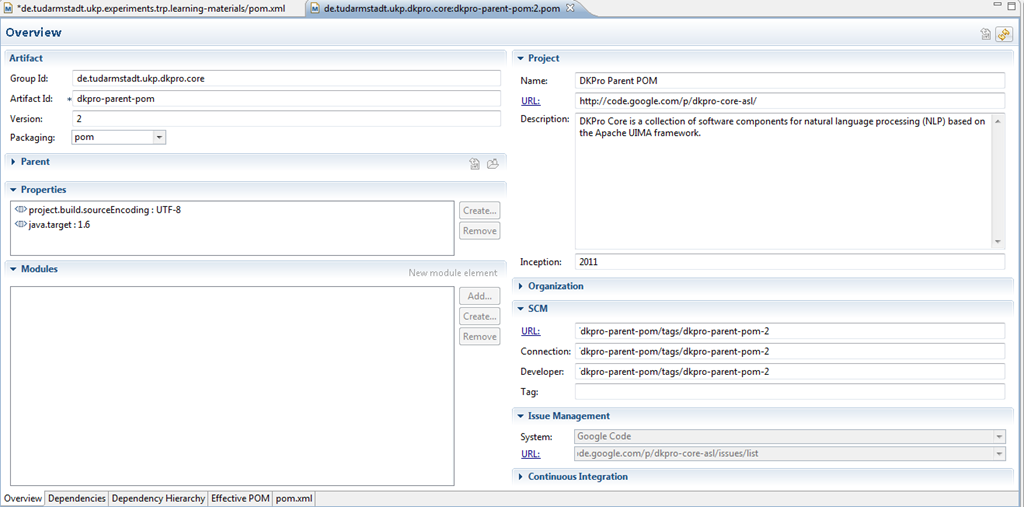Click the refresh POM icon in Overview header
This screenshot has height=507, width=1024.
(1002, 34)
